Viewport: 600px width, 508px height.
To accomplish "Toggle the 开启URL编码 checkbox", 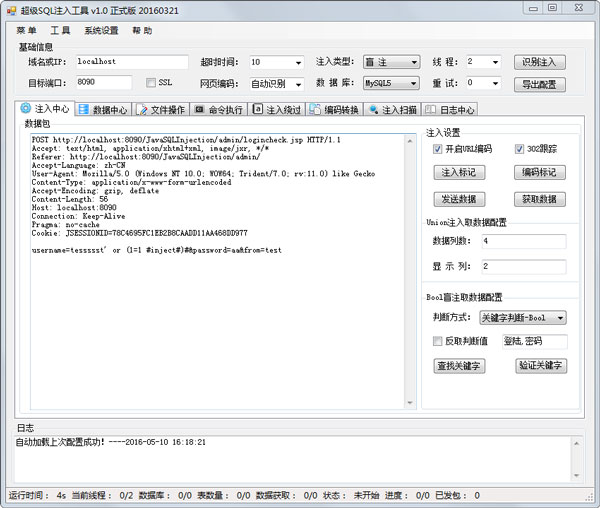I will (438, 149).
